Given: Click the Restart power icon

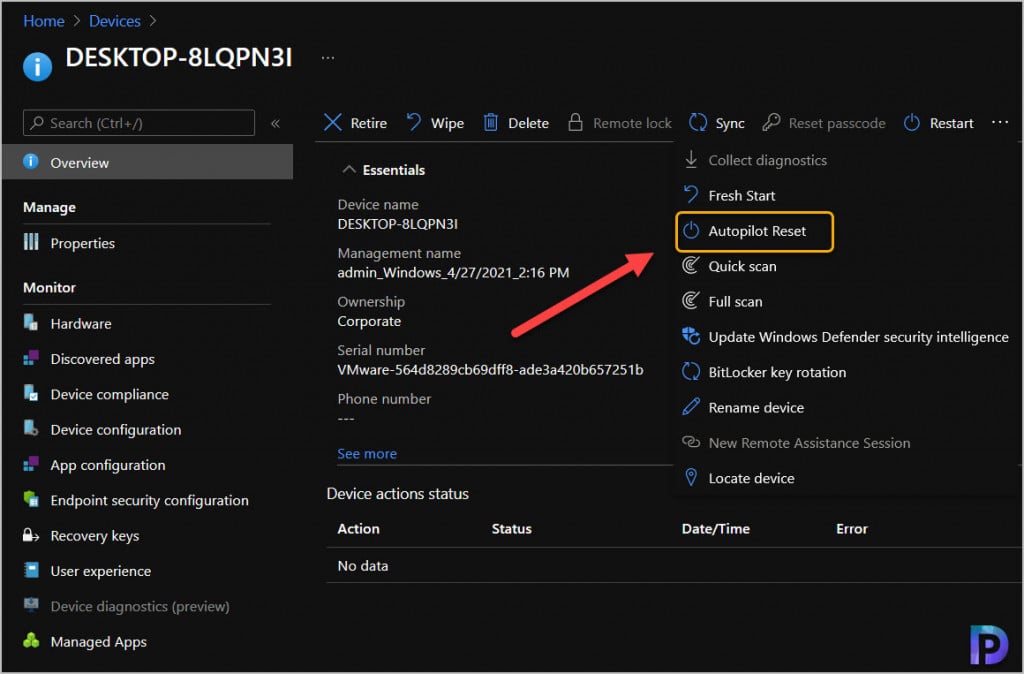Looking at the screenshot, I should coord(912,122).
